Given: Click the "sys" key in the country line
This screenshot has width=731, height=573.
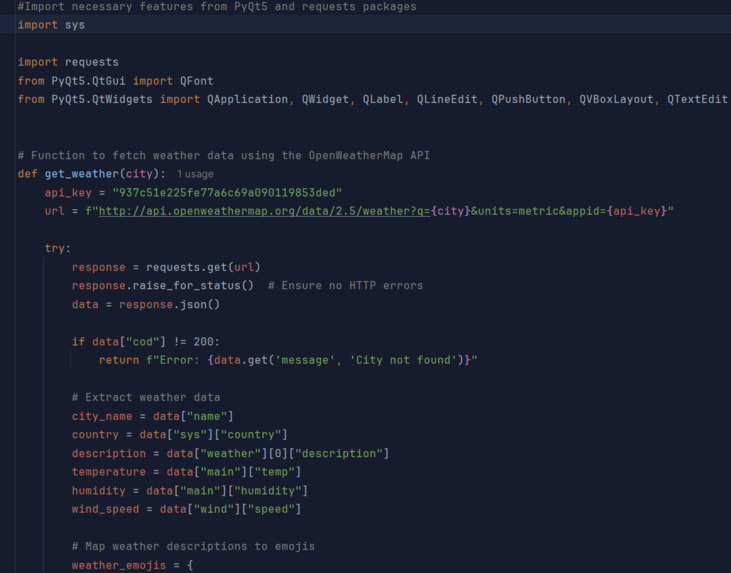Looking at the screenshot, I should [190, 435].
